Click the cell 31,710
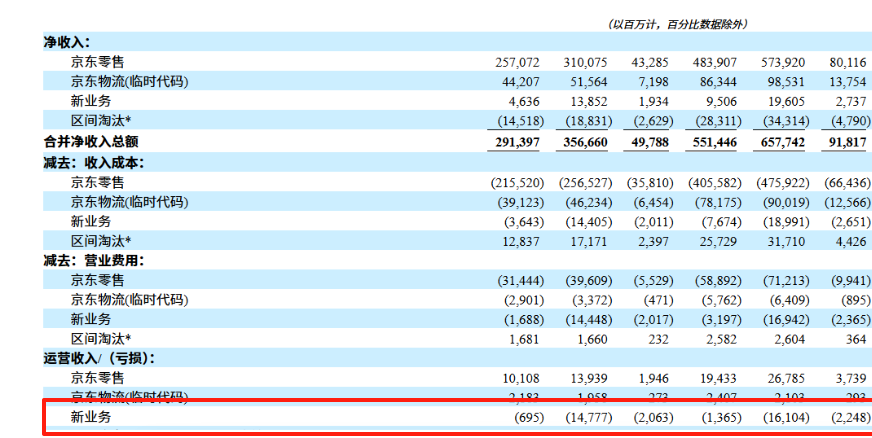 coord(786,242)
